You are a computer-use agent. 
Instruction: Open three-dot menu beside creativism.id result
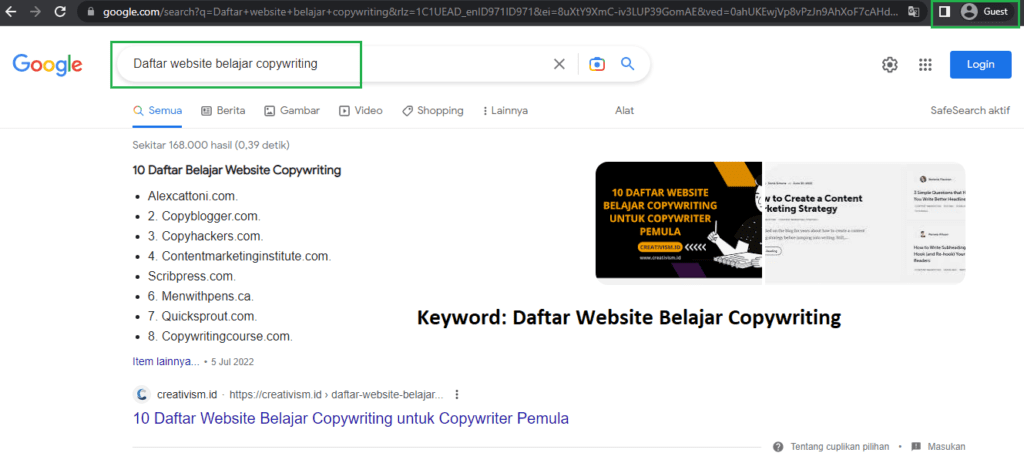[x=457, y=395]
